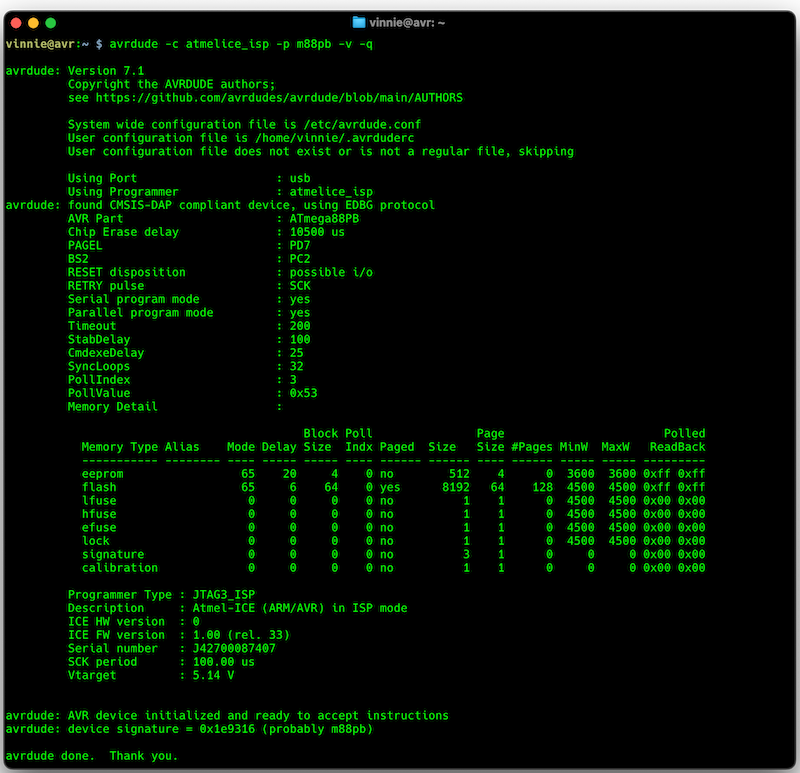Screen dimensions: 800x773
Task: Click the flash Paged value 'yes'
Action: (x=390, y=487)
